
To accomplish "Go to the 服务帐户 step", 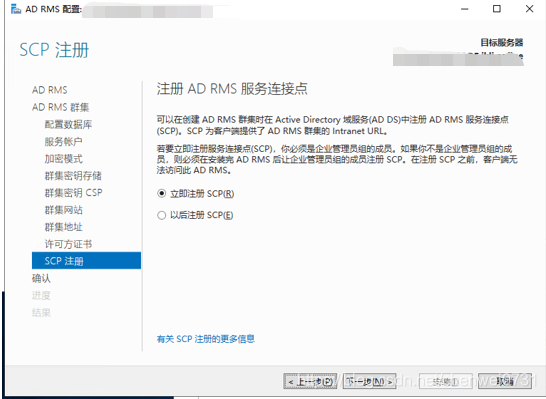I will click(x=63, y=141).
